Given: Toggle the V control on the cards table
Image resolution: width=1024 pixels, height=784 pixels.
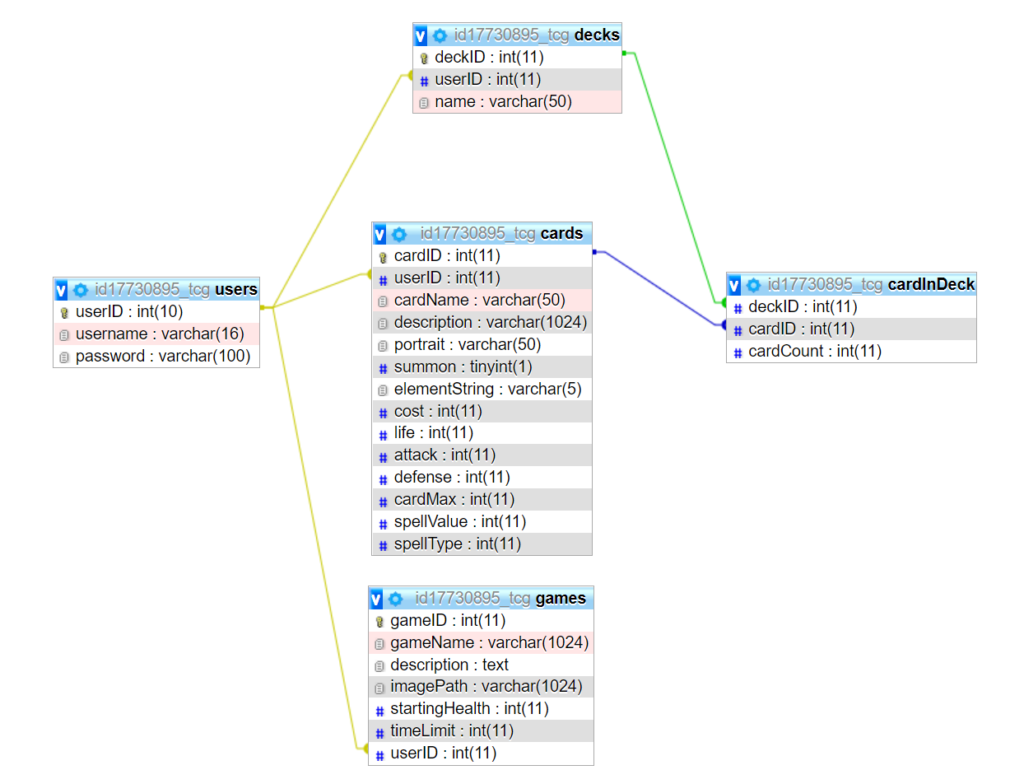Looking at the screenshot, I should click(x=380, y=233).
